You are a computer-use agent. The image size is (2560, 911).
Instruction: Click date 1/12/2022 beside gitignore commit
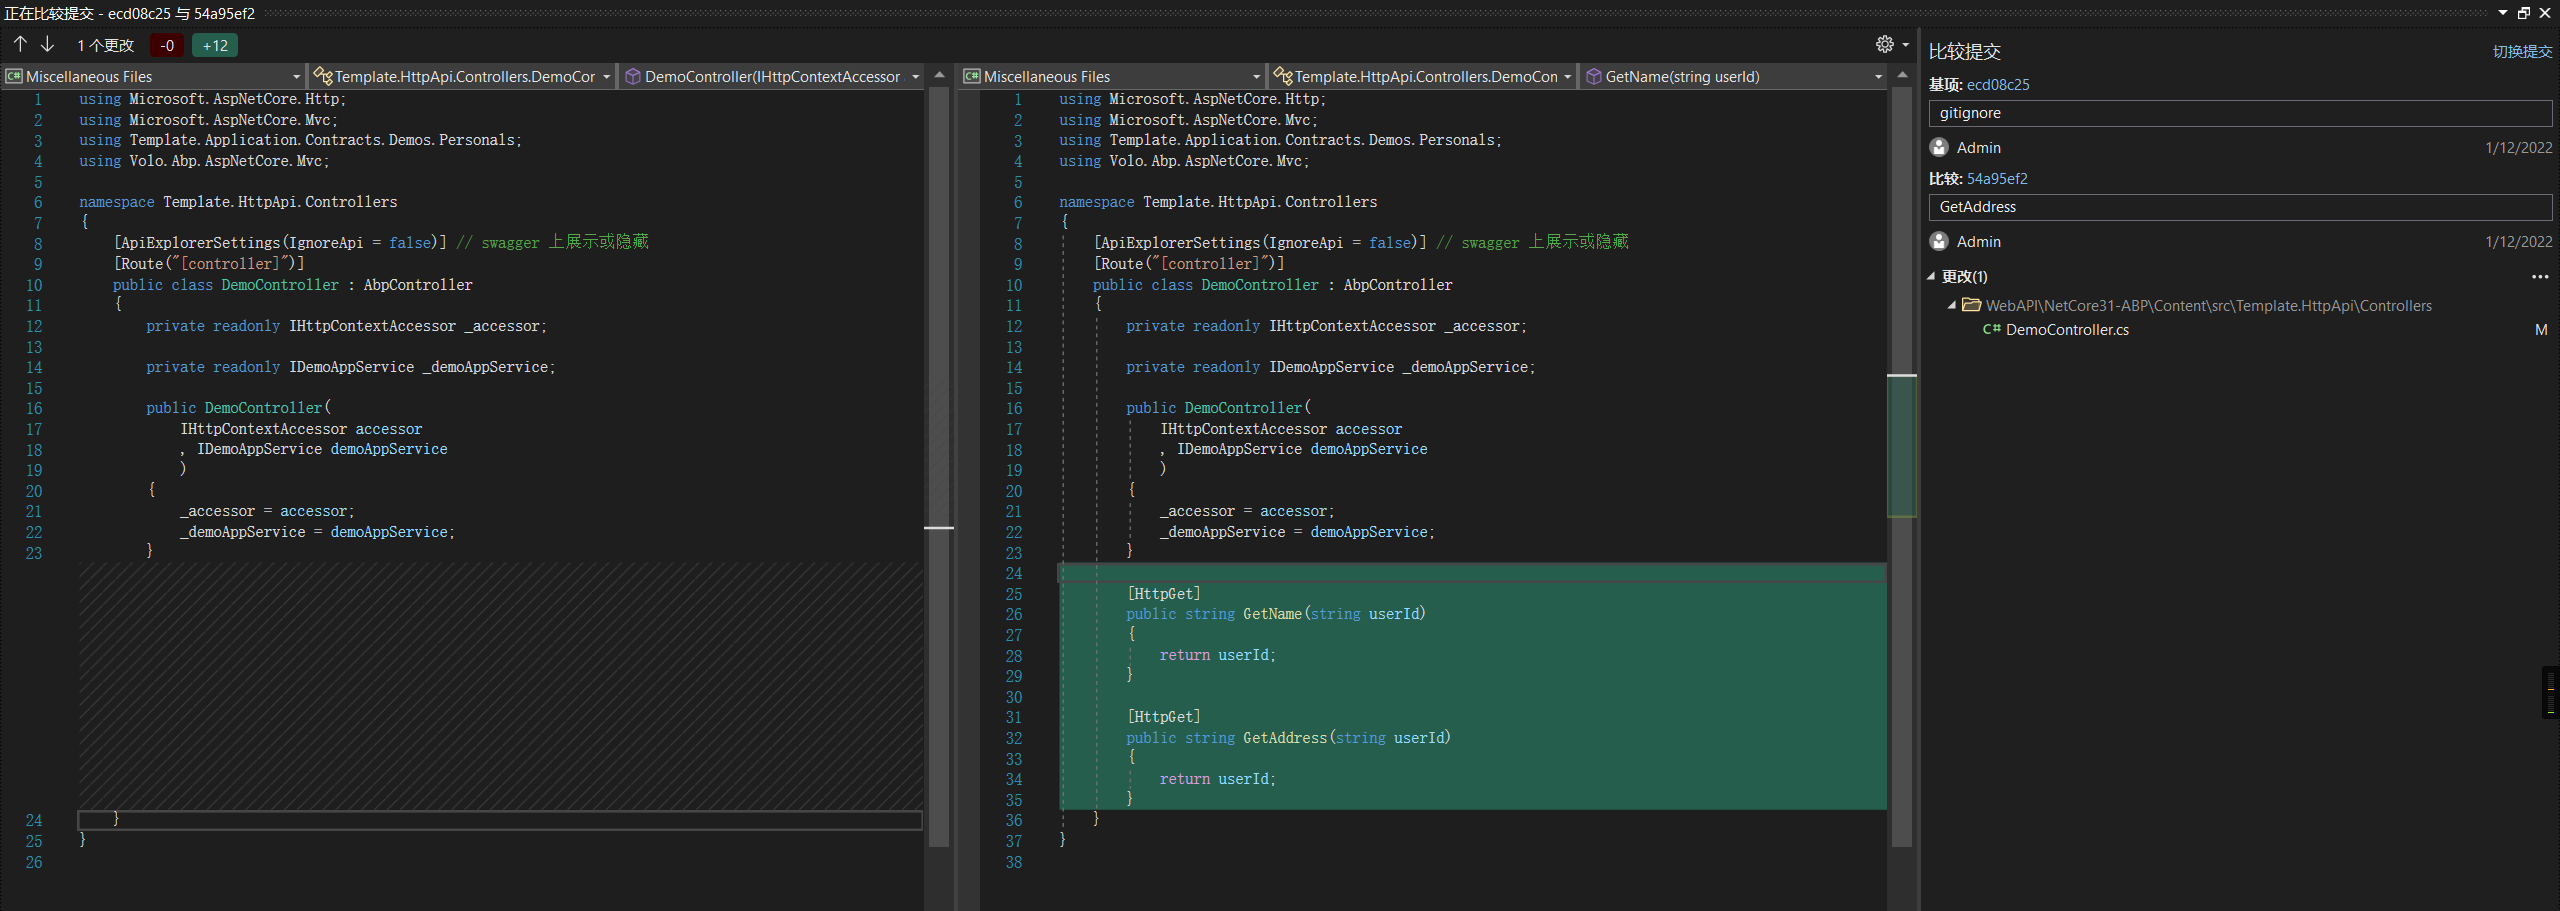point(2518,147)
